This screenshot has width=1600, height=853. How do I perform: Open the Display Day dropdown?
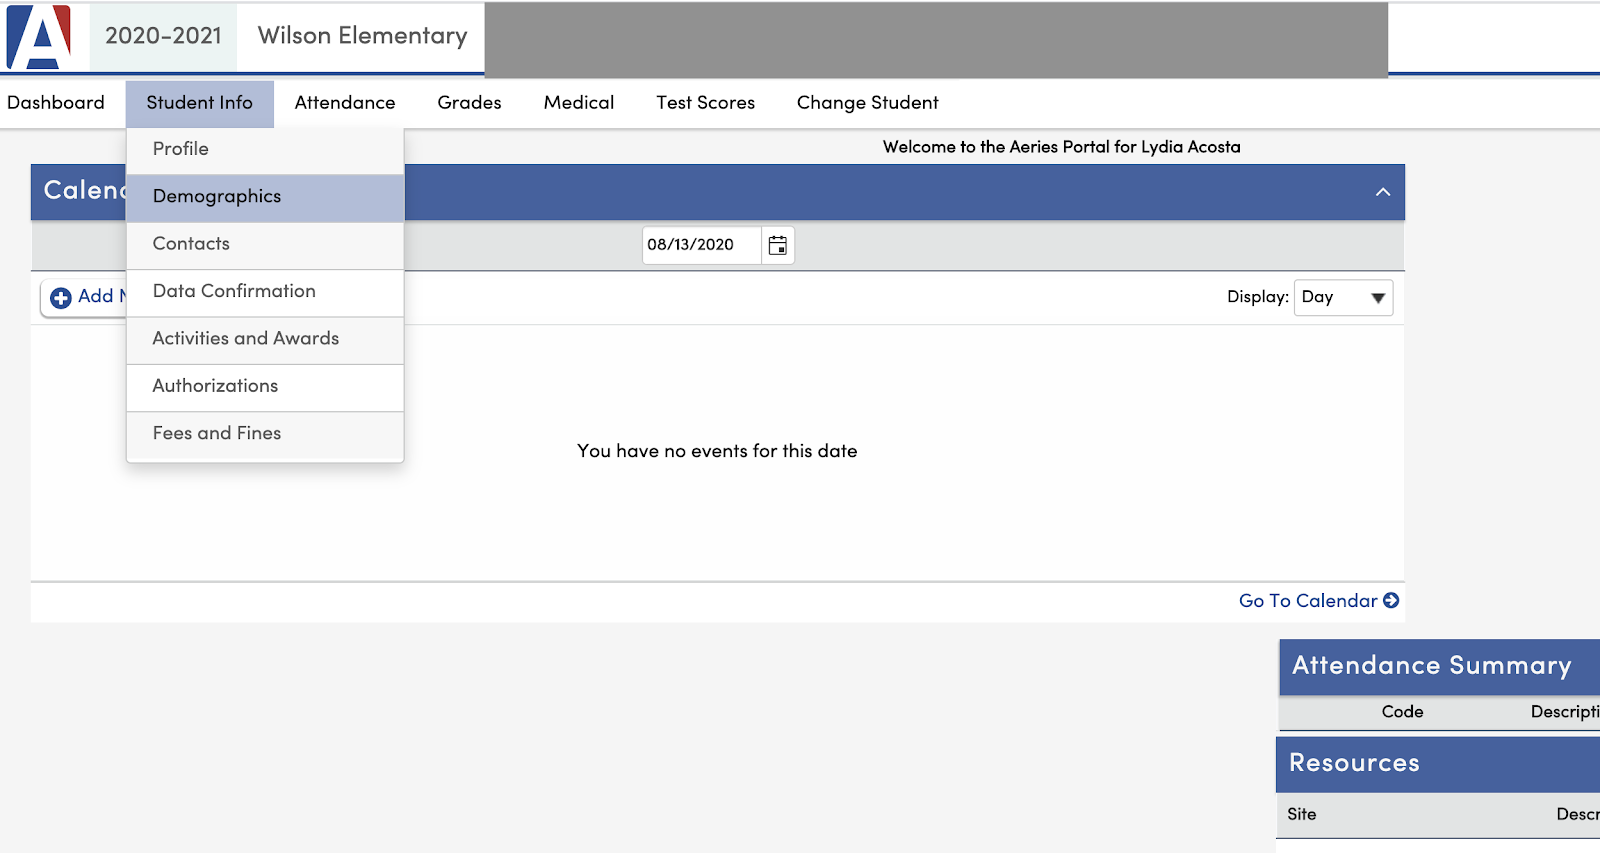[x=1342, y=297]
